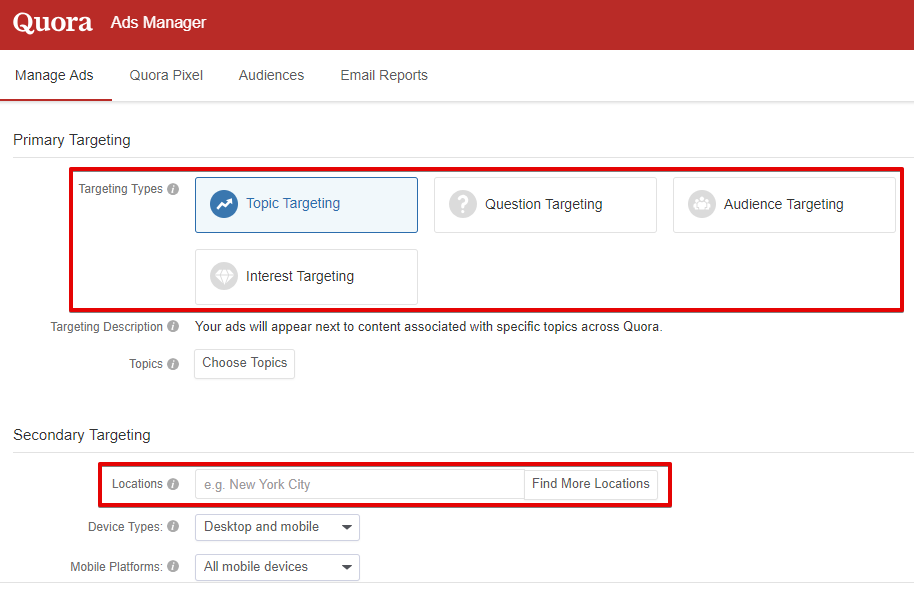Select the Question Targeting option
Screen dimensions: 914x602
click(545, 205)
